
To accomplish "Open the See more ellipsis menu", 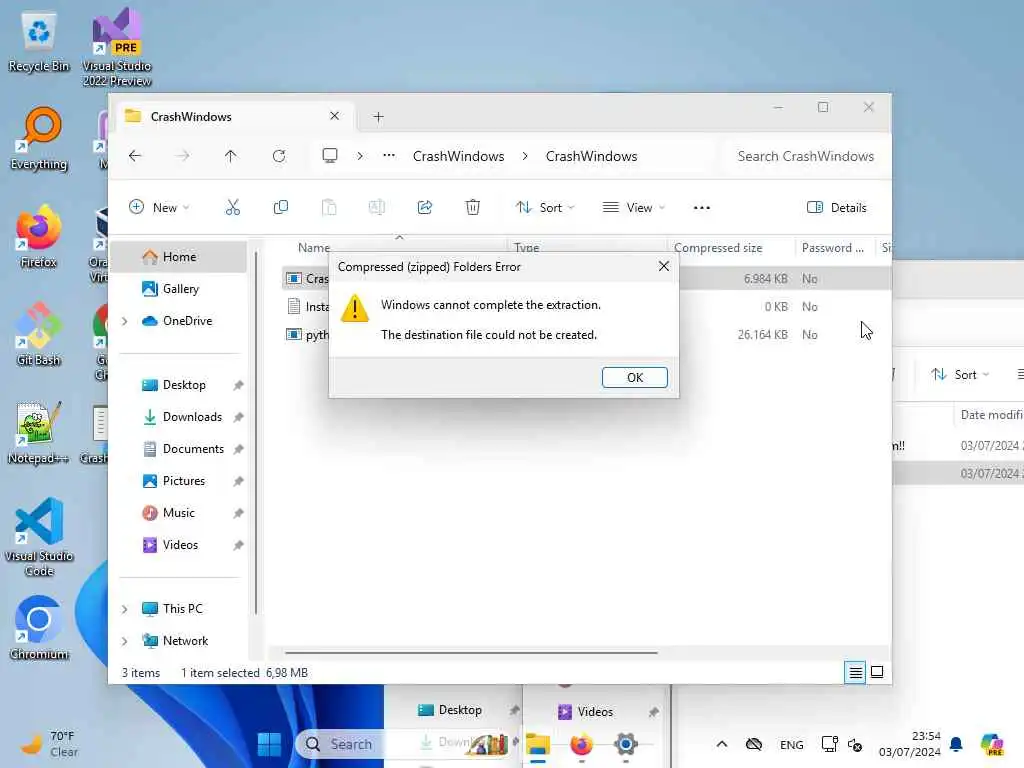I will [701, 208].
